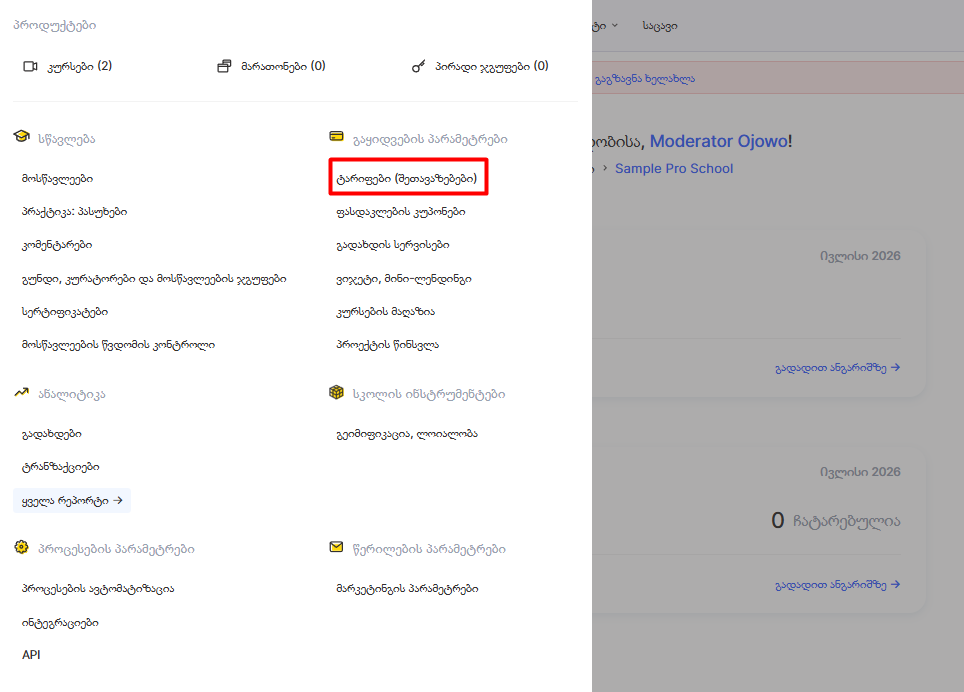Click ყველა რეპორტი button with arrow

coord(72,501)
